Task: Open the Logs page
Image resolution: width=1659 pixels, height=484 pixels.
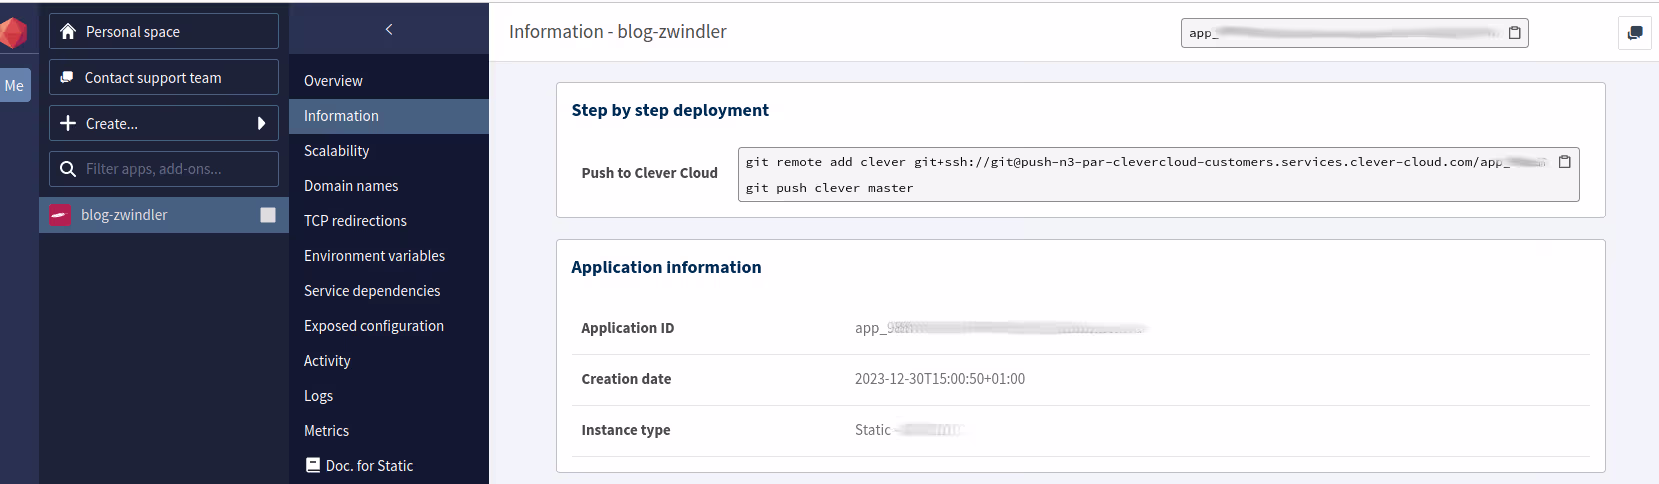Action: pos(318,396)
